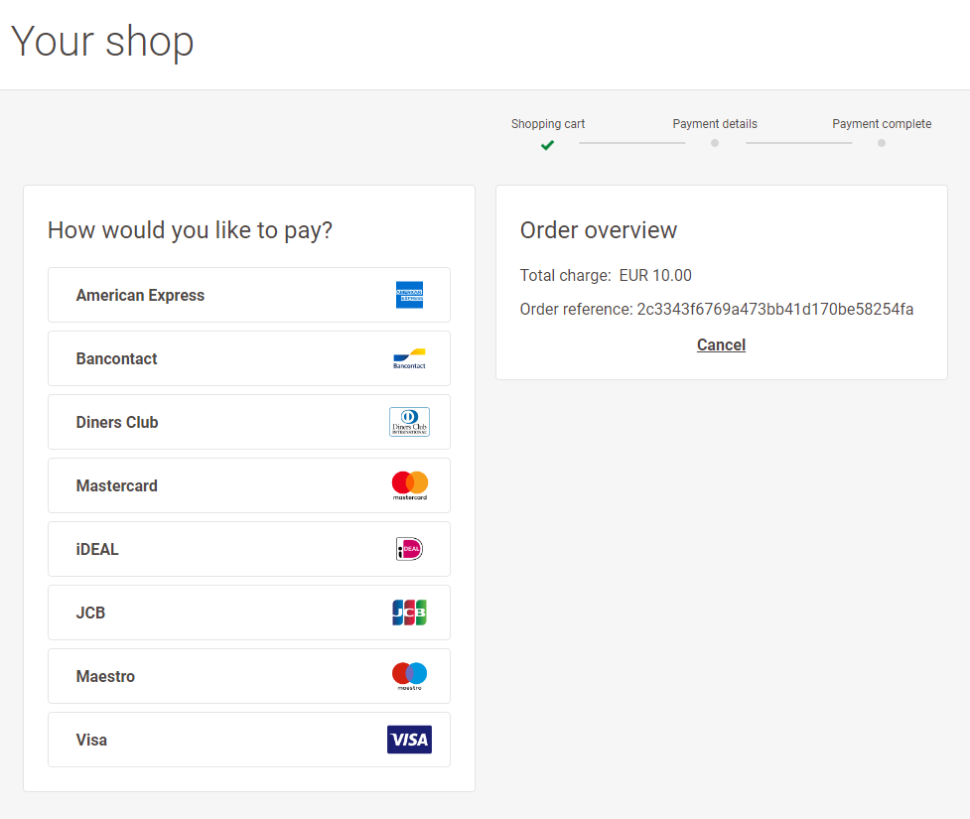
Task: Pay with Diners Club text label
Action: pos(117,422)
